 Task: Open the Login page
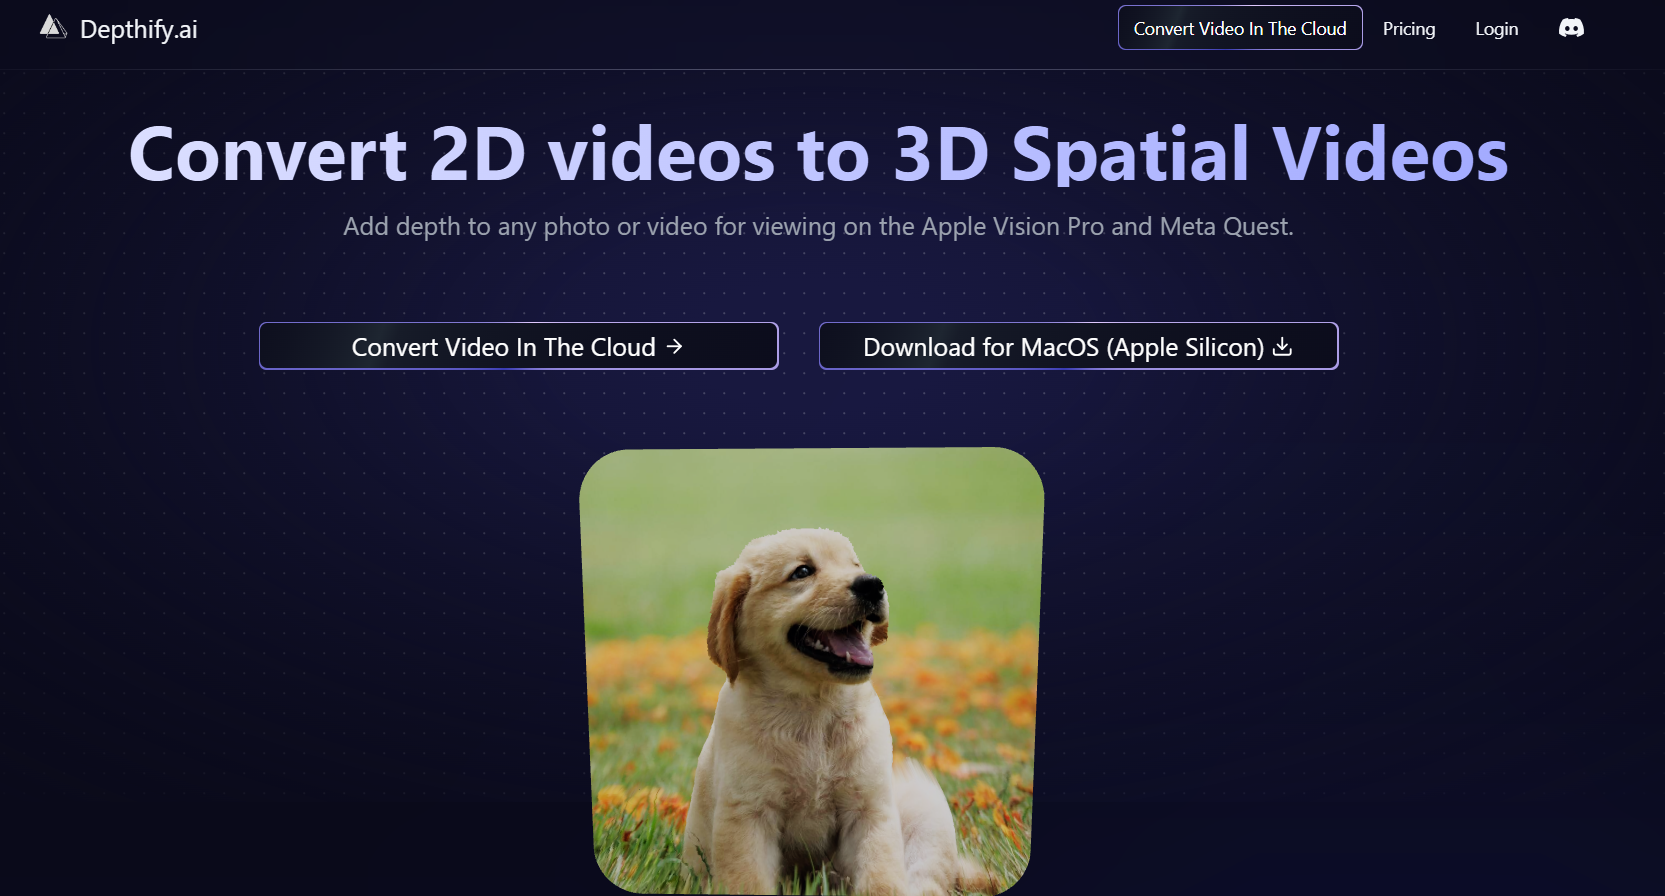[1496, 29]
